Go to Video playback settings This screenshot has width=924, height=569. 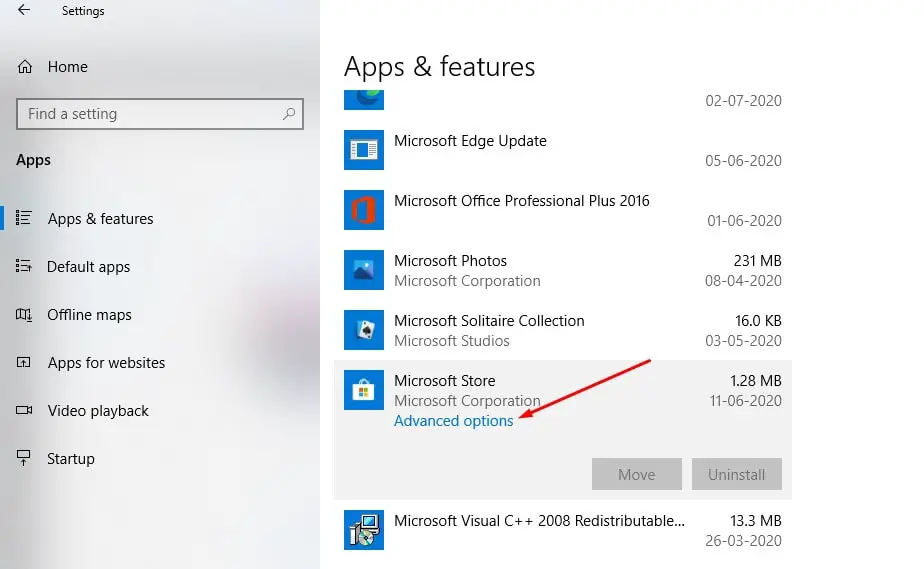pos(98,411)
